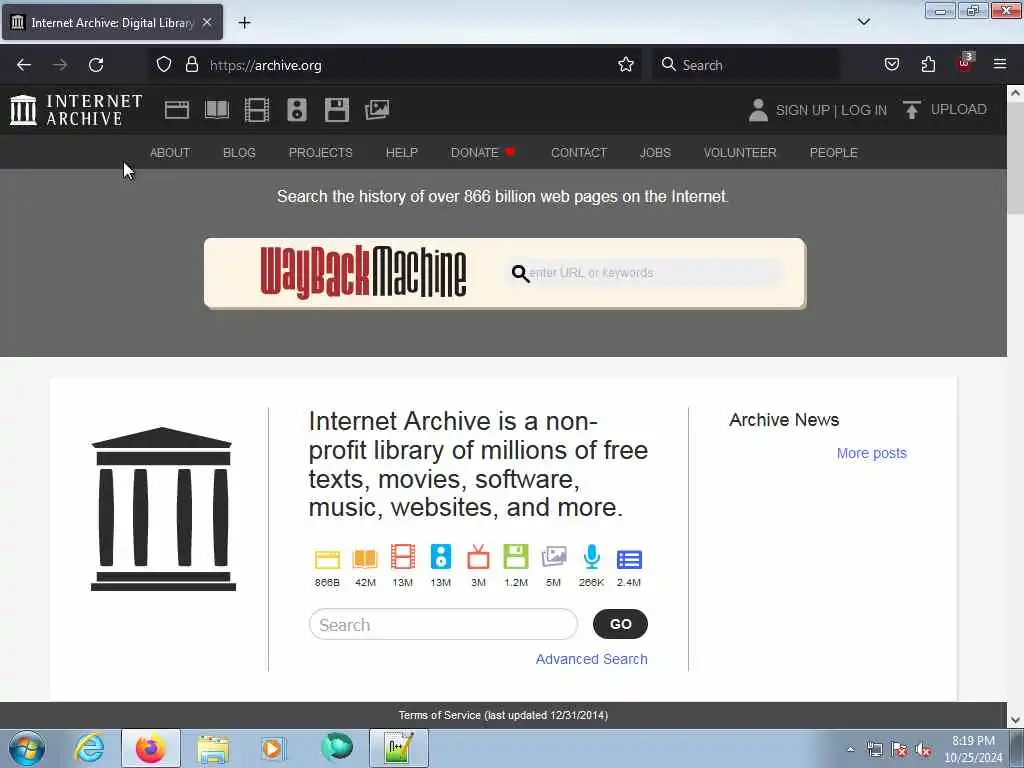Click the scrollbar down arrow

point(1016,720)
